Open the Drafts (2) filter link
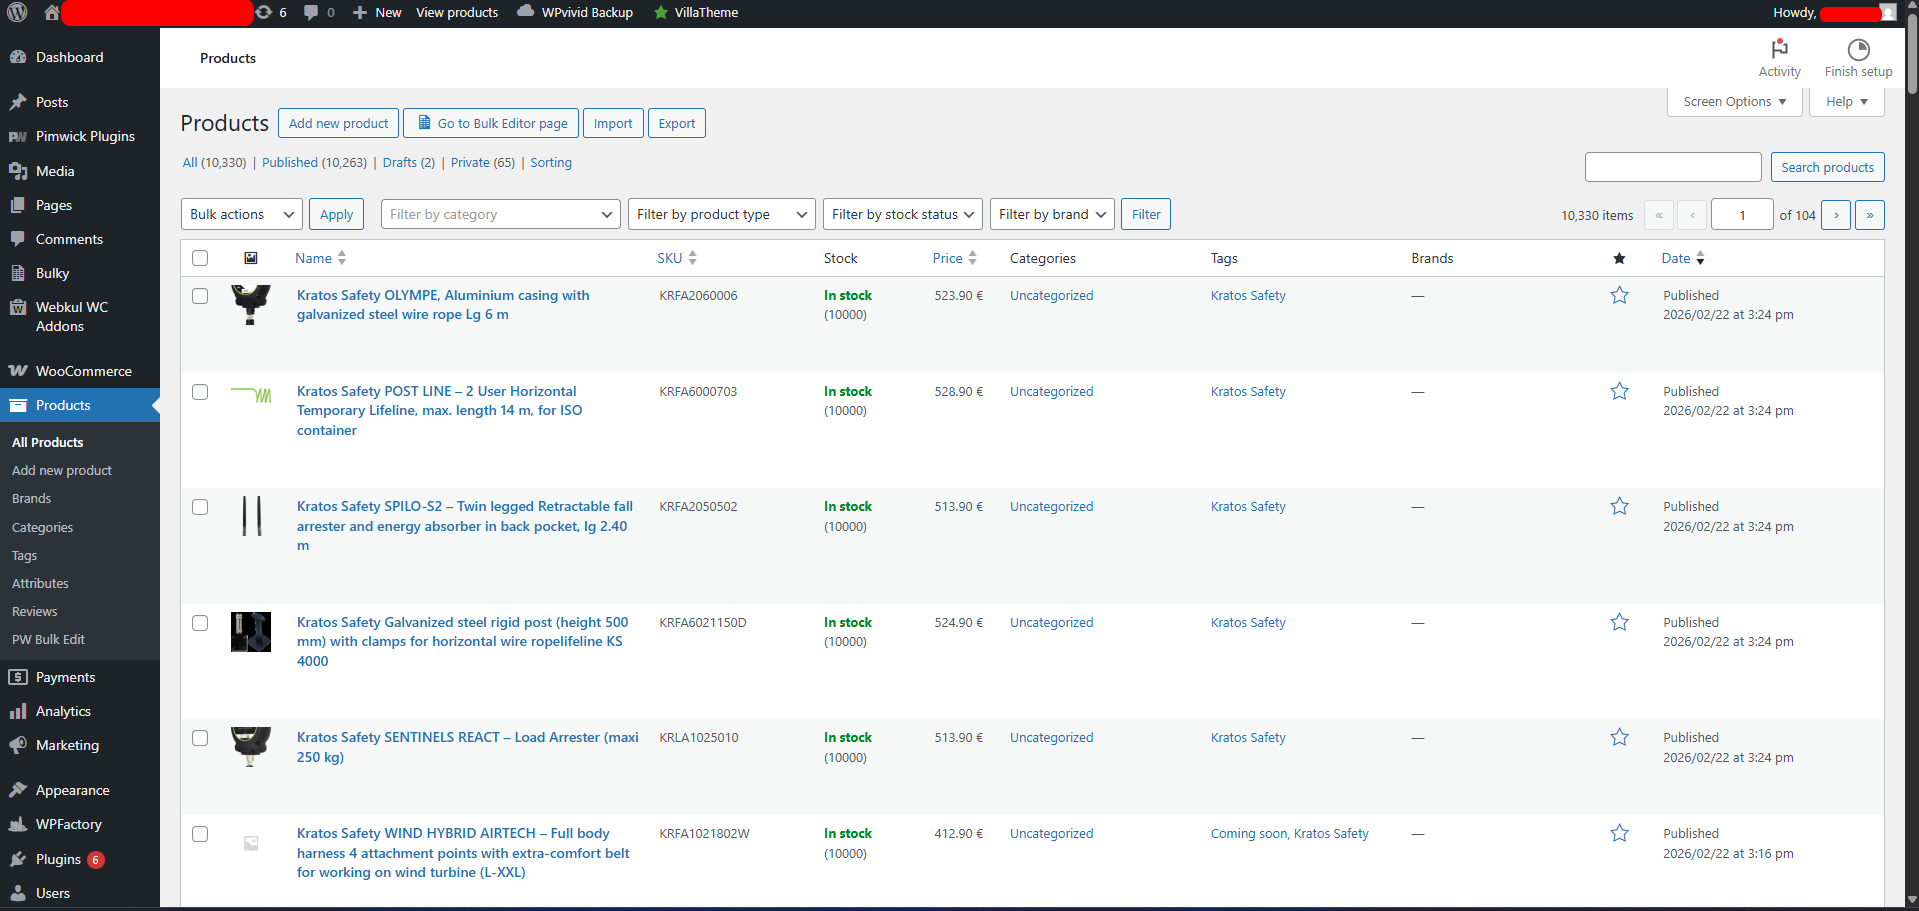The height and width of the screenshot is (911, 1919). point(408,163)
